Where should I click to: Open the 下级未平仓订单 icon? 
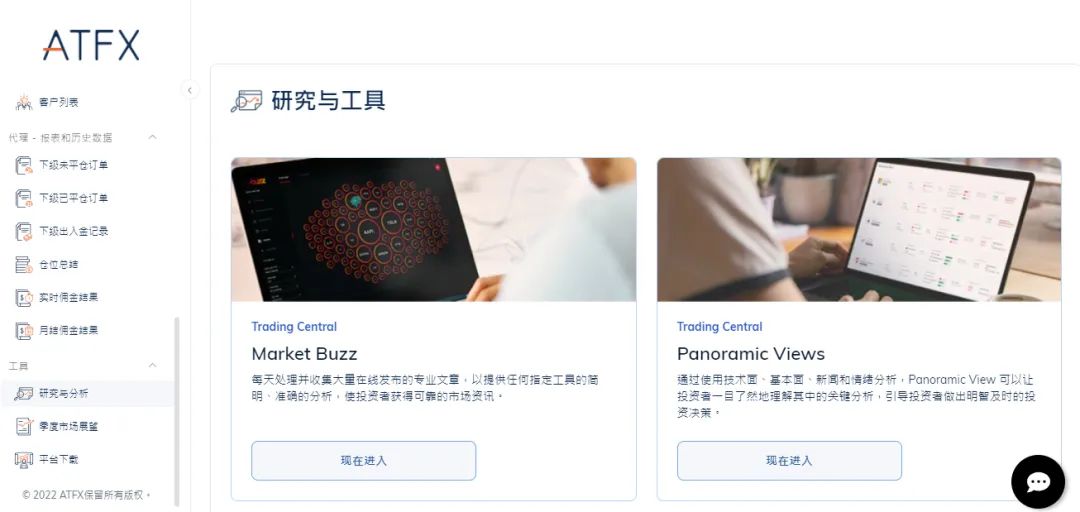click(24, 165)
